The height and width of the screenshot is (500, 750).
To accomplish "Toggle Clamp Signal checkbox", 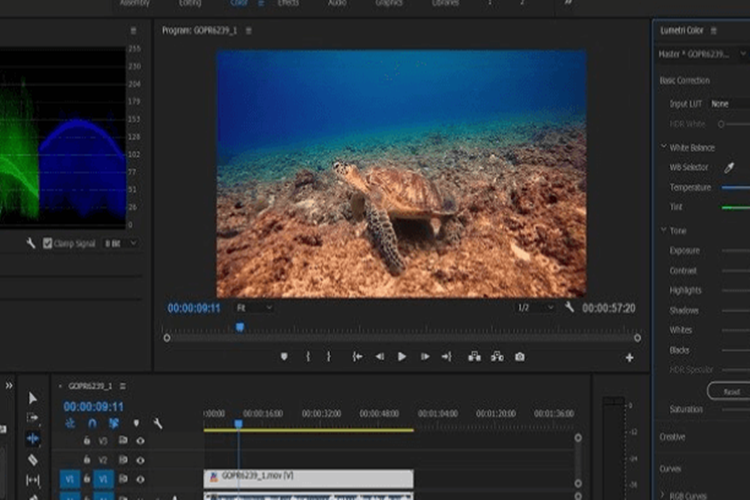I will point(47,244).
